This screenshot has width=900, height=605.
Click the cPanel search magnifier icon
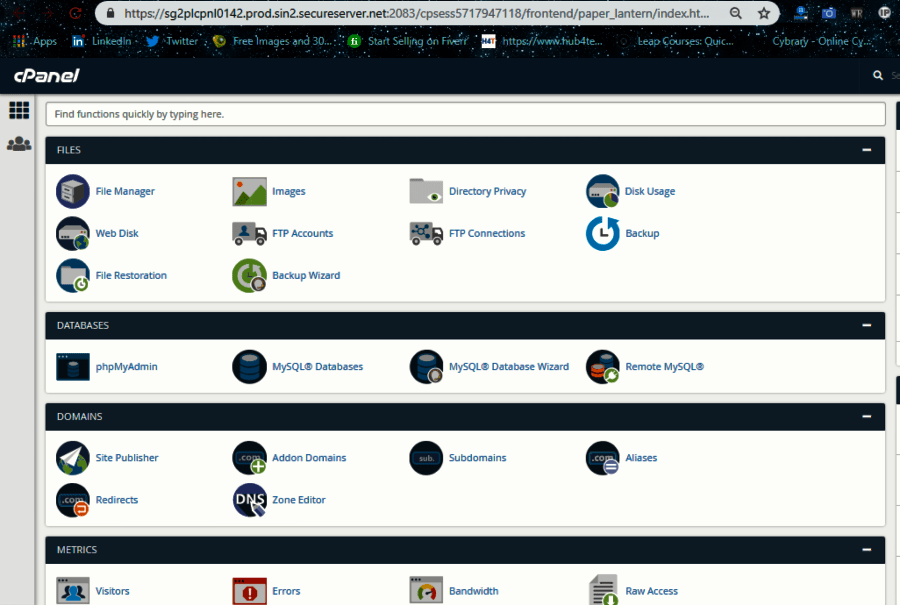pyautogui.click(x=878, y=75)
